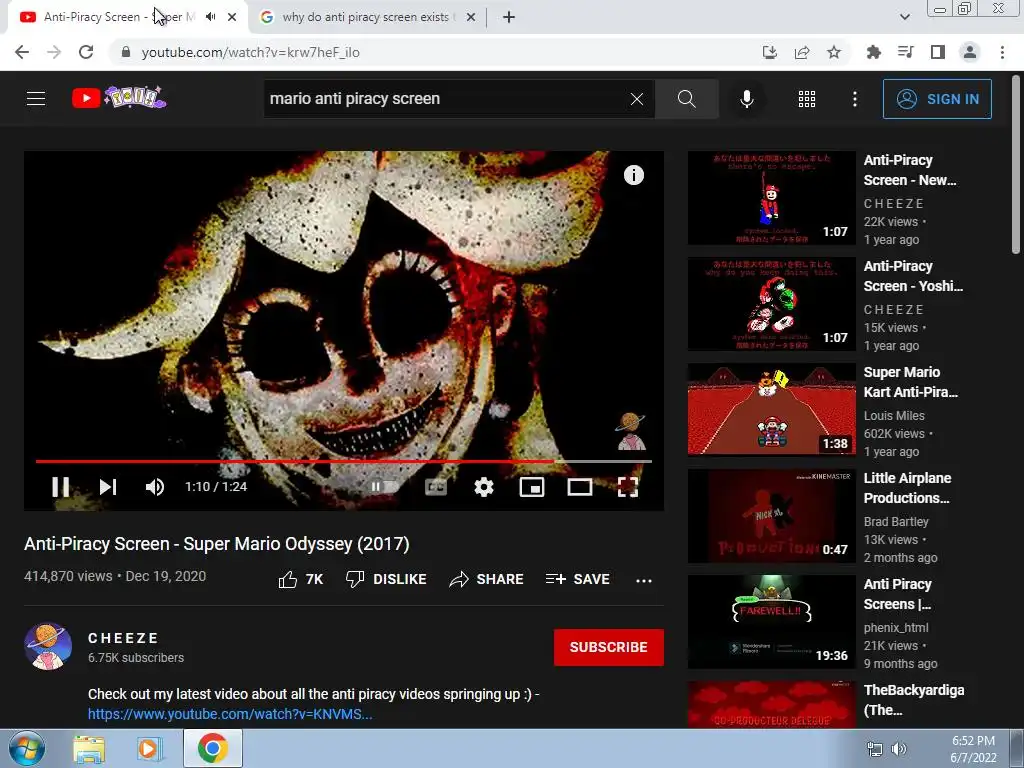Go forward in browser history
1024x768 pixels.
tap(54, 52)
